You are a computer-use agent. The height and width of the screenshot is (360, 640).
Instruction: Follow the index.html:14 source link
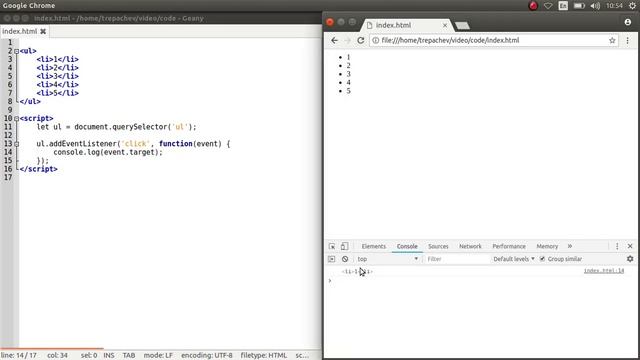click(604, 271)
